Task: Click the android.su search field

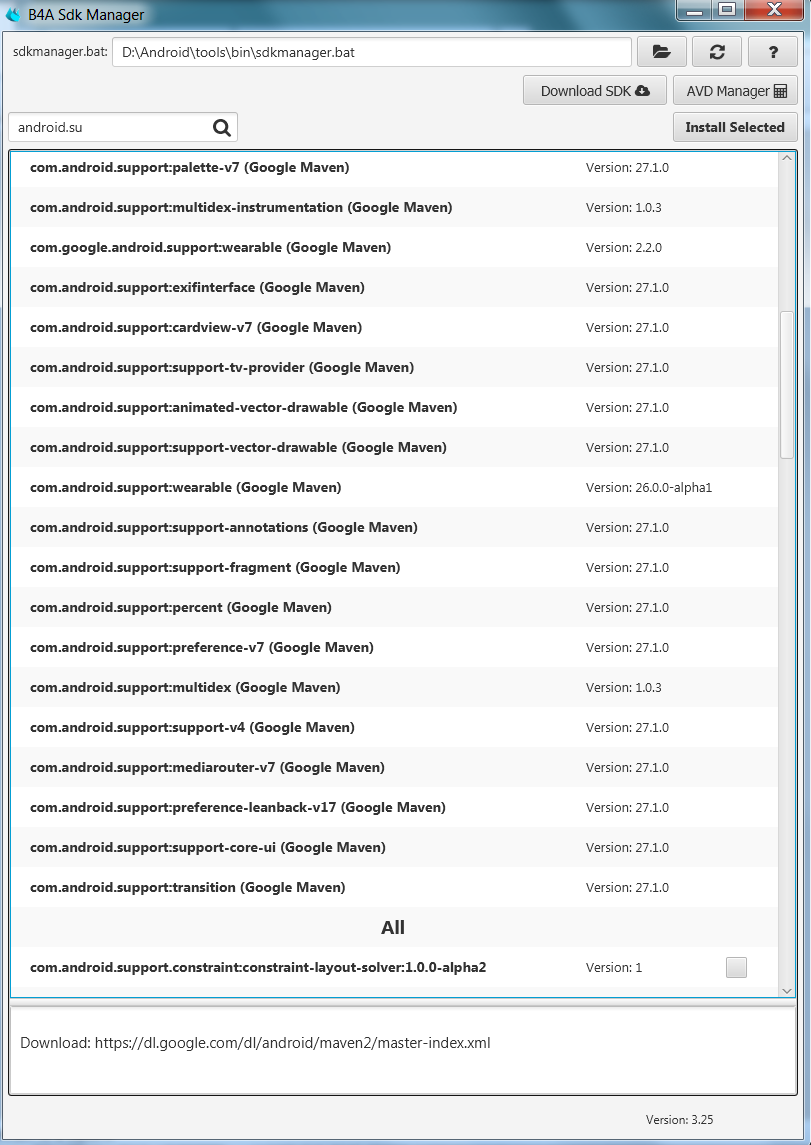Action: tap(123, 128)
